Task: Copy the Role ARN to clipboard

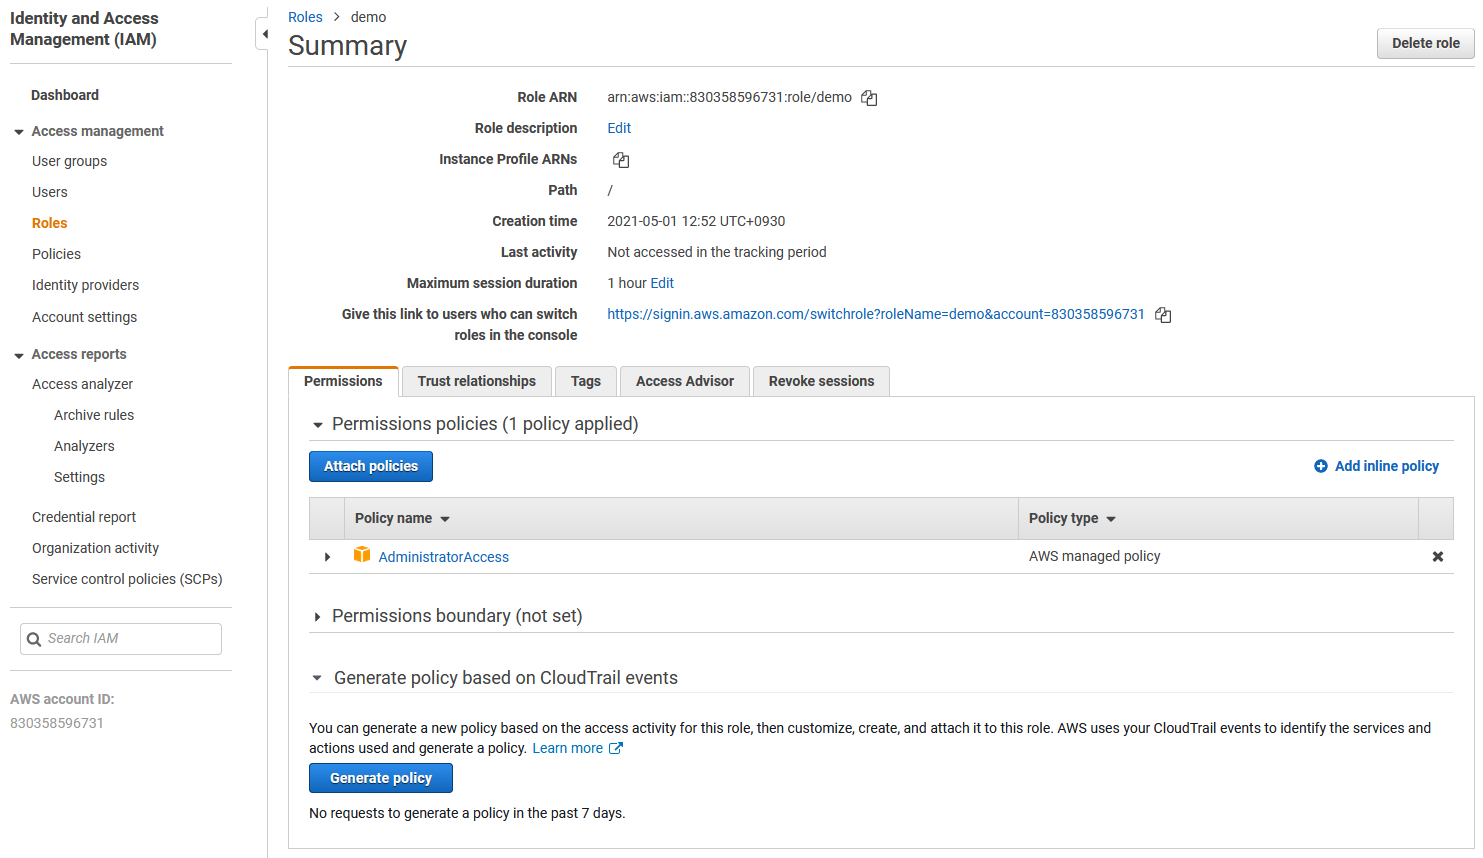Action: point(869,98)
